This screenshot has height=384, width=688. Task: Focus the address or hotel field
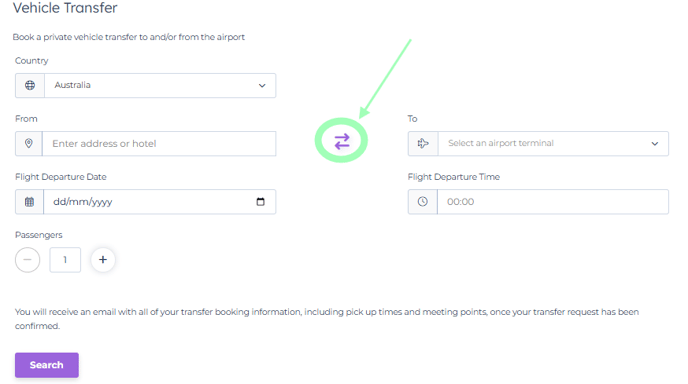pyautogui.click(x=159, y=144)
